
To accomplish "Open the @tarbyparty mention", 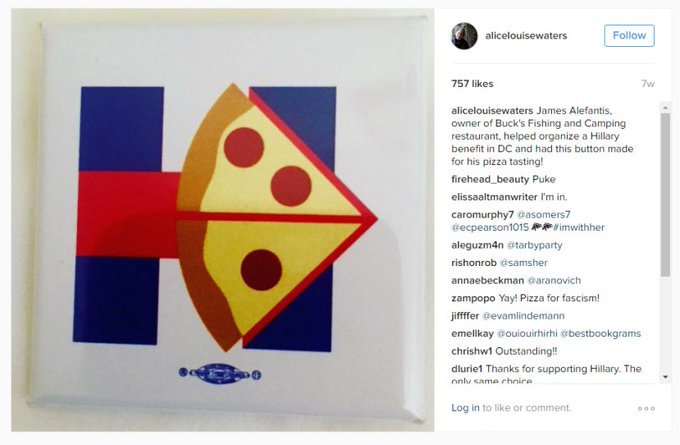I will click(x=535, y=245).
